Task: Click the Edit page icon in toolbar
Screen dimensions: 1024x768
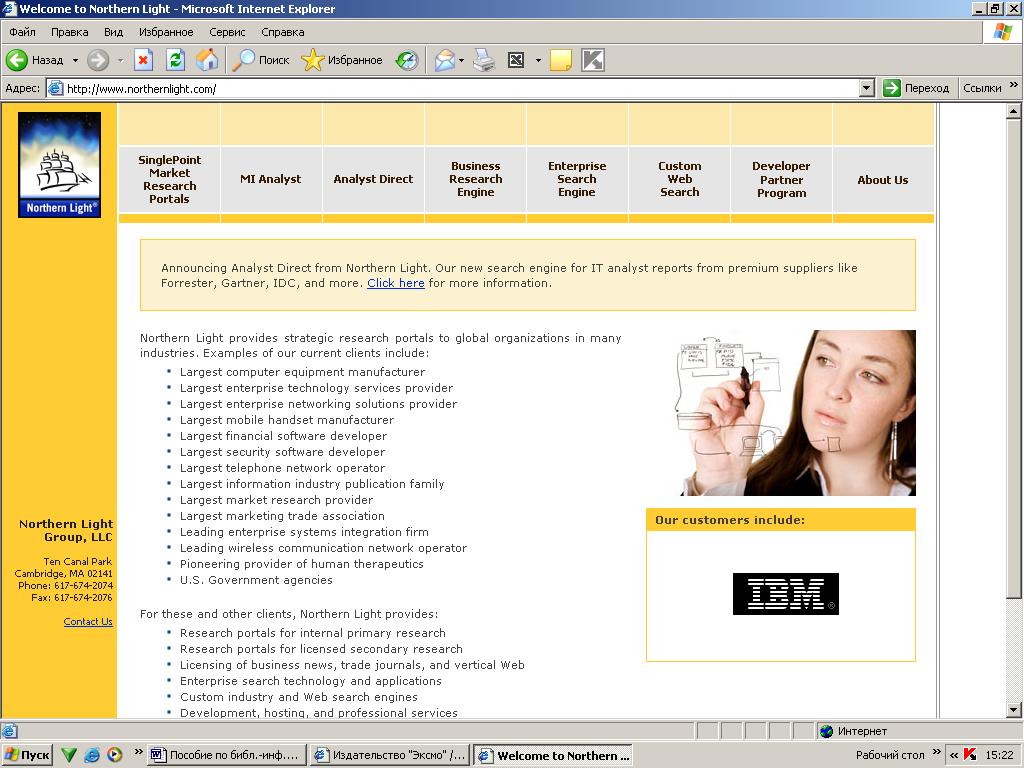Action: click(516, 60)
